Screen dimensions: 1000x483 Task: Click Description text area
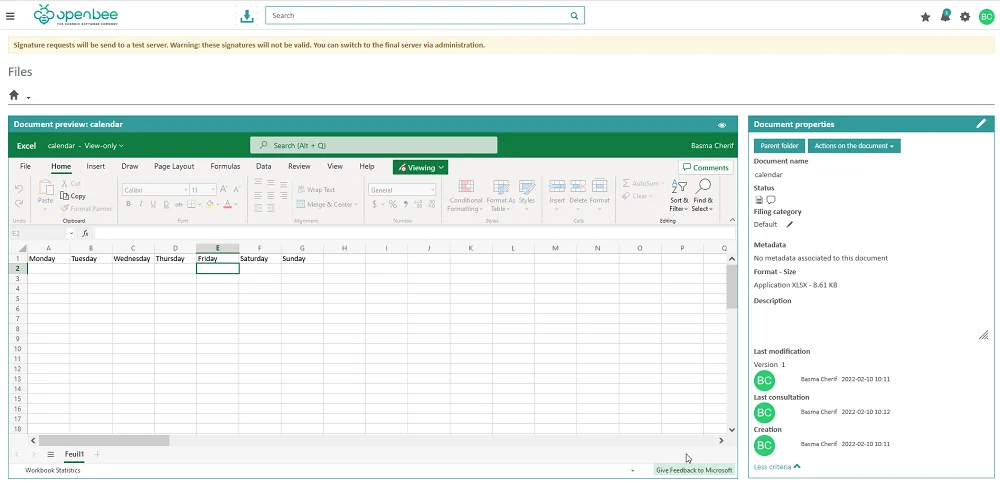coord(871,323)
